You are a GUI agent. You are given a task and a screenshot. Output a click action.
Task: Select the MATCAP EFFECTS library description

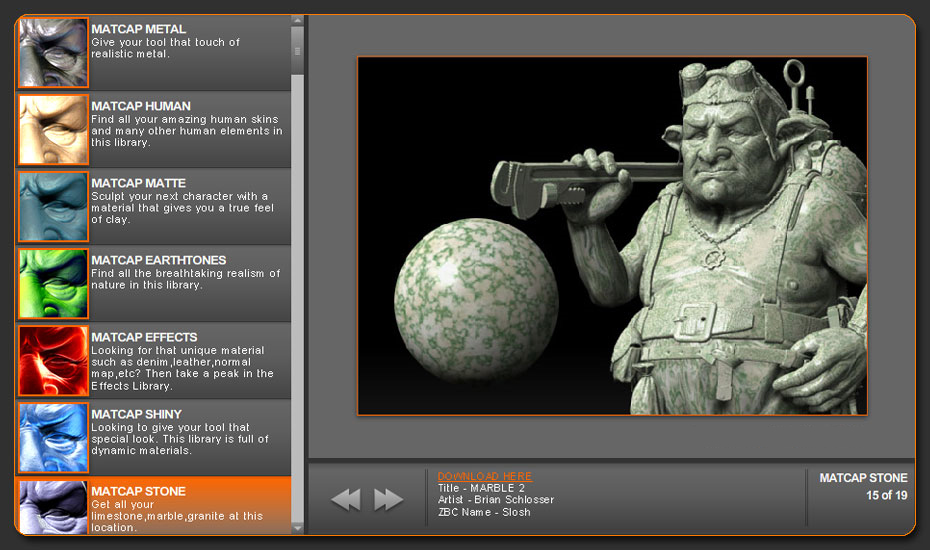coord(181,368)
